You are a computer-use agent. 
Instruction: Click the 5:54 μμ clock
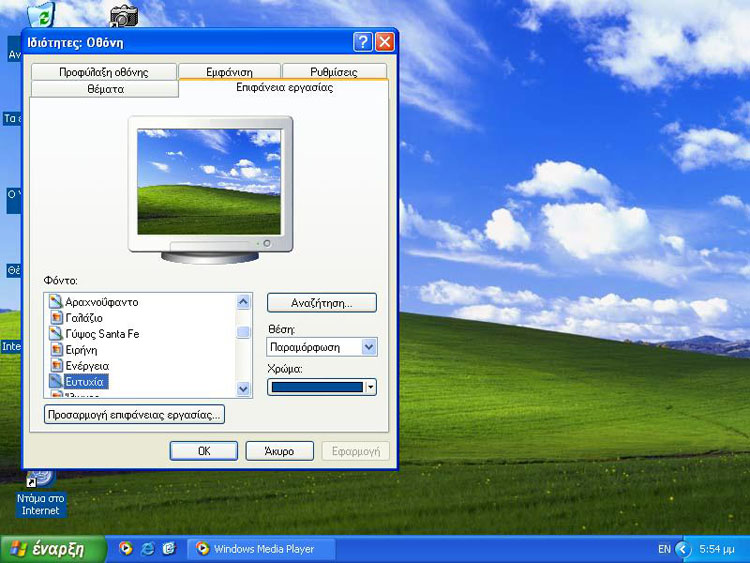tap(717, 549)
